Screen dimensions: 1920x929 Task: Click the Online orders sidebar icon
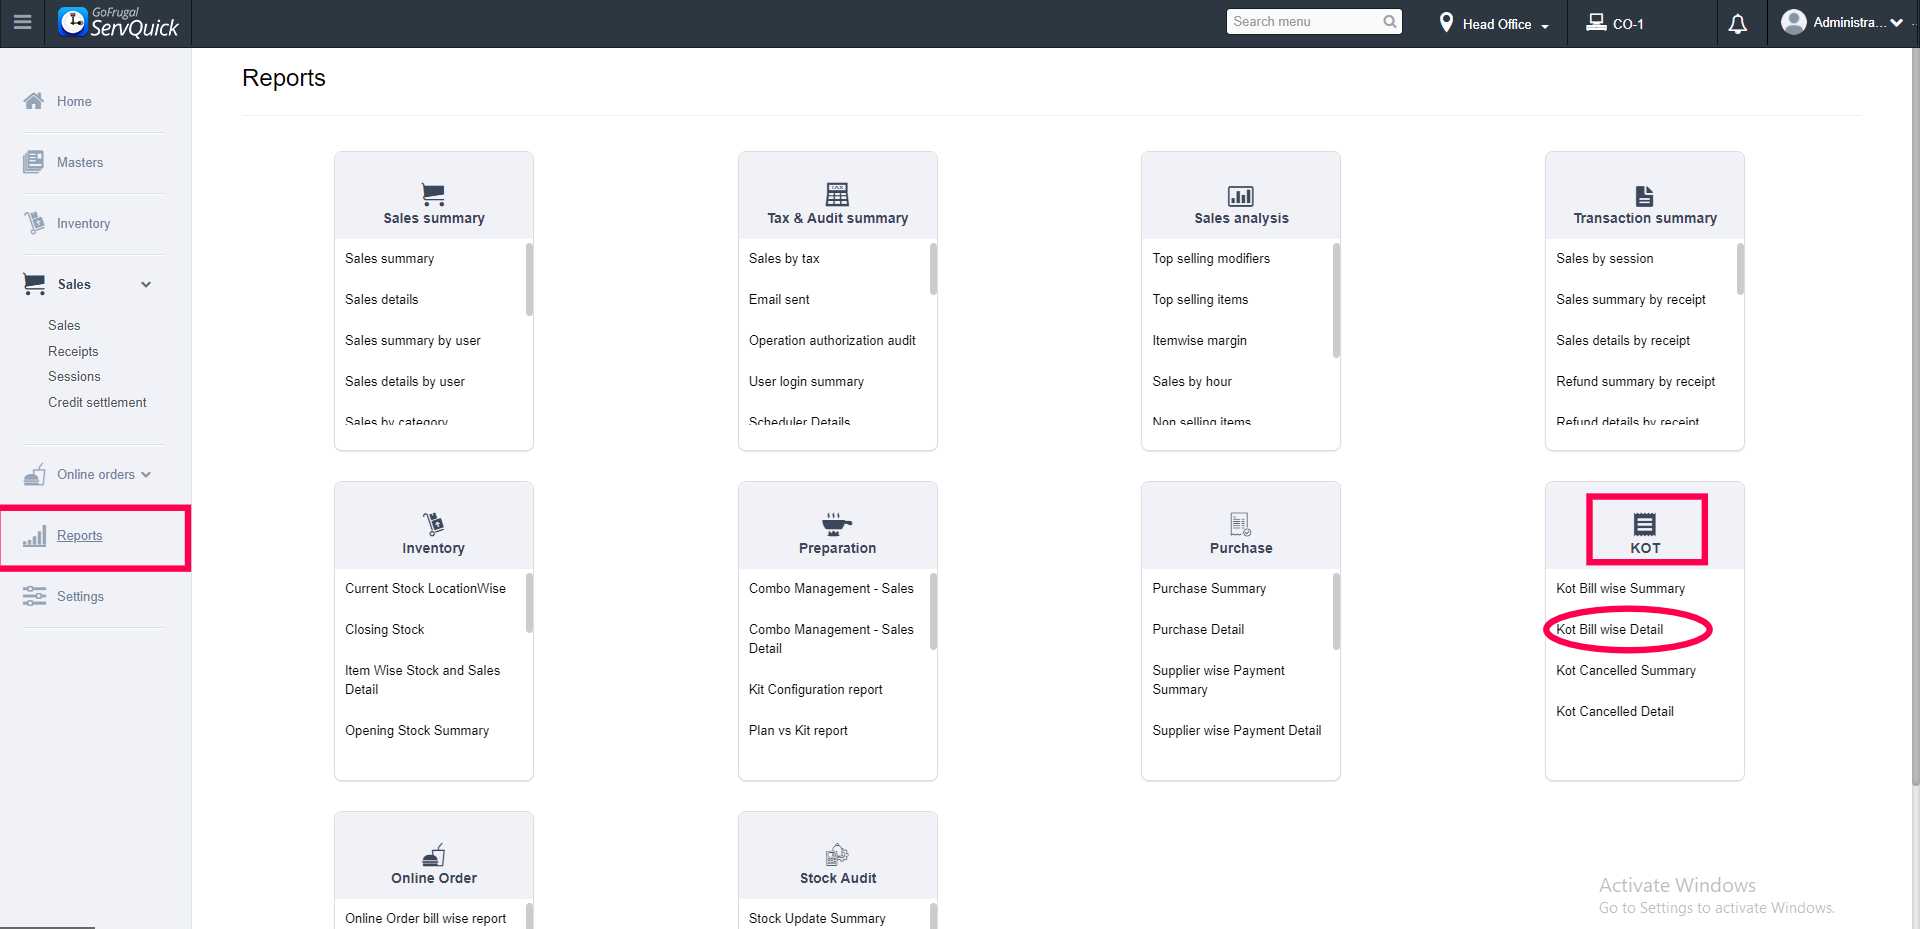[x=34, y=474]
